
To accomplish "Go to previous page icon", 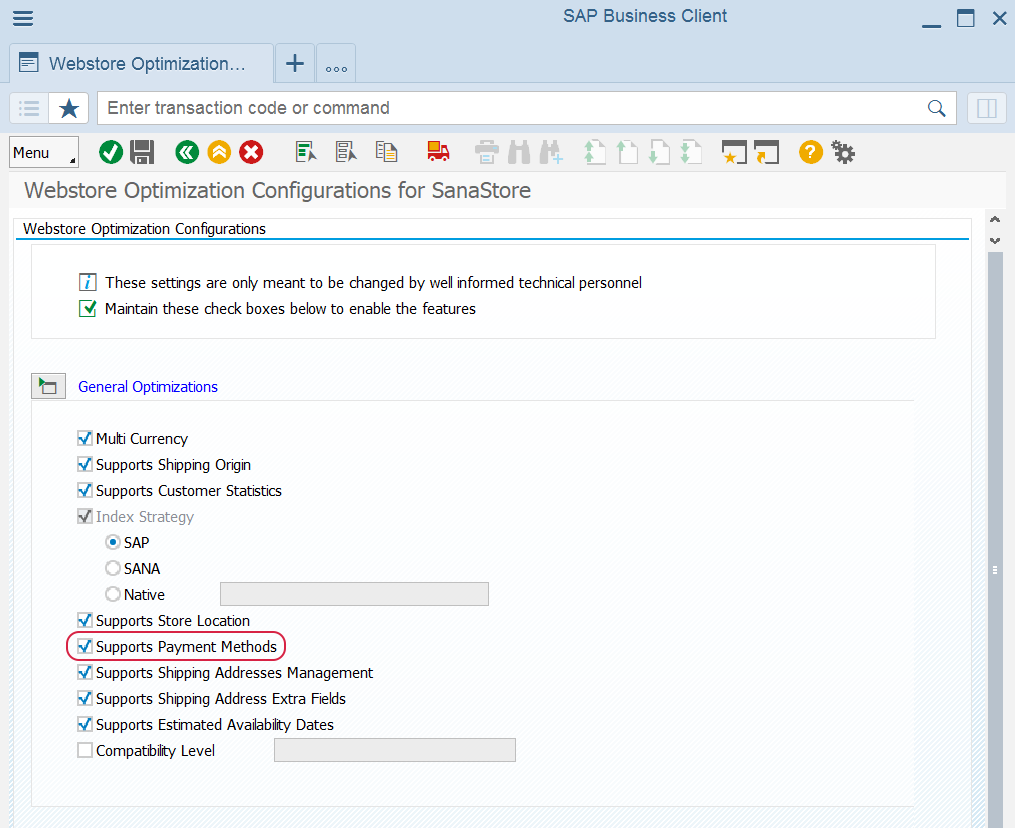I will point(627,153).
